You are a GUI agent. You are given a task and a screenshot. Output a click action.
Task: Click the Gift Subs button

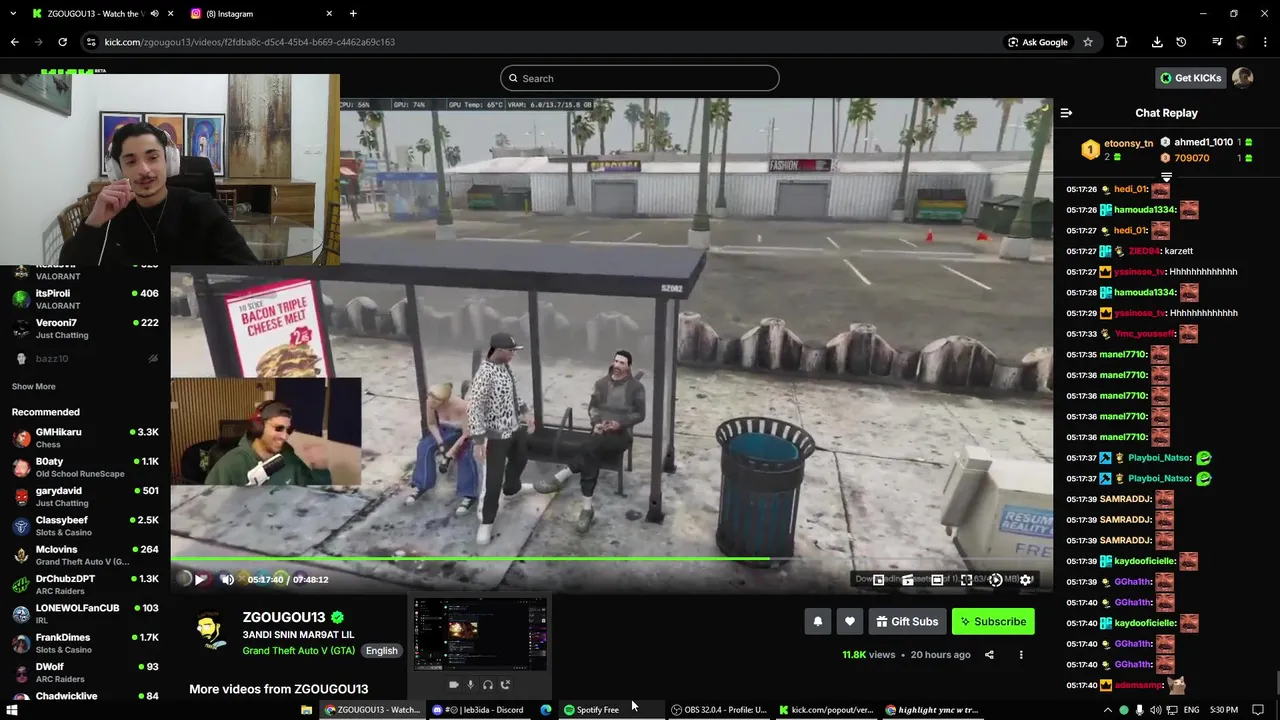pyautogui.click(x=907, y=621)
